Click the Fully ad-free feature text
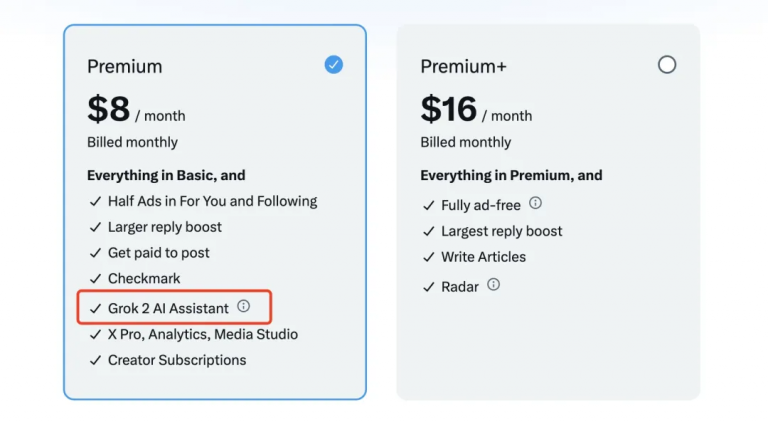 click(x=481, y=205)
